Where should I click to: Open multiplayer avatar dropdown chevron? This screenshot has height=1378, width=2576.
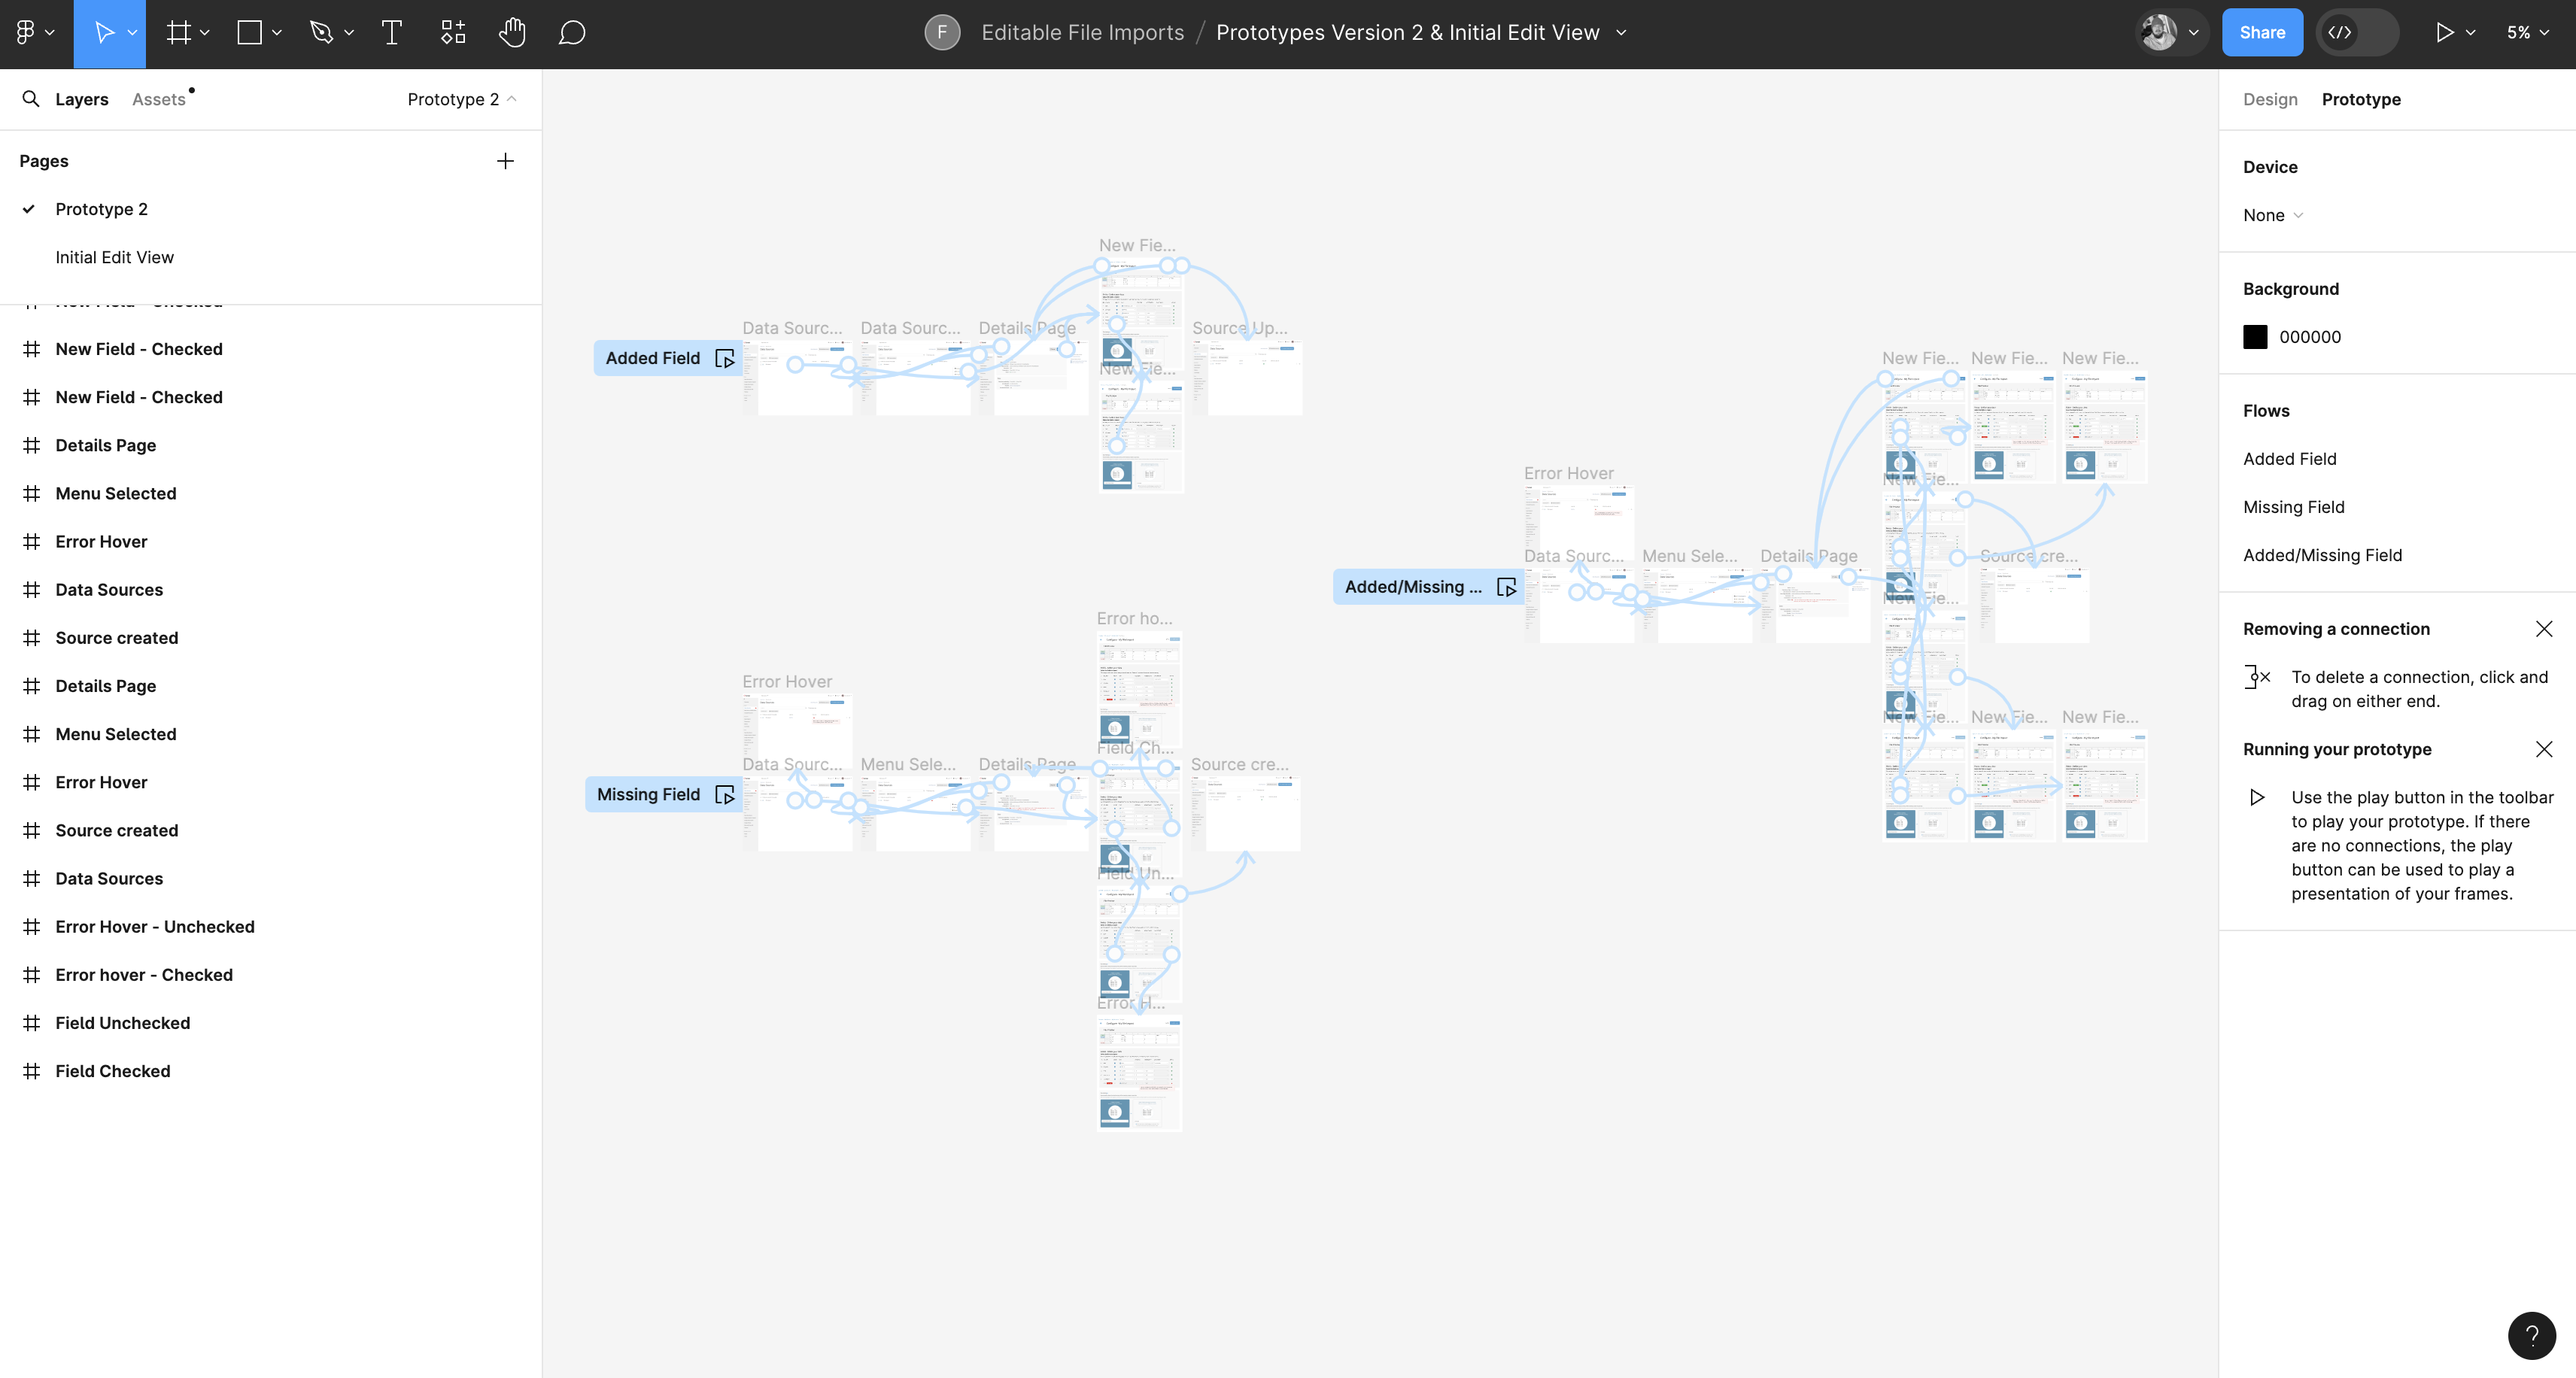point(2193,33)
